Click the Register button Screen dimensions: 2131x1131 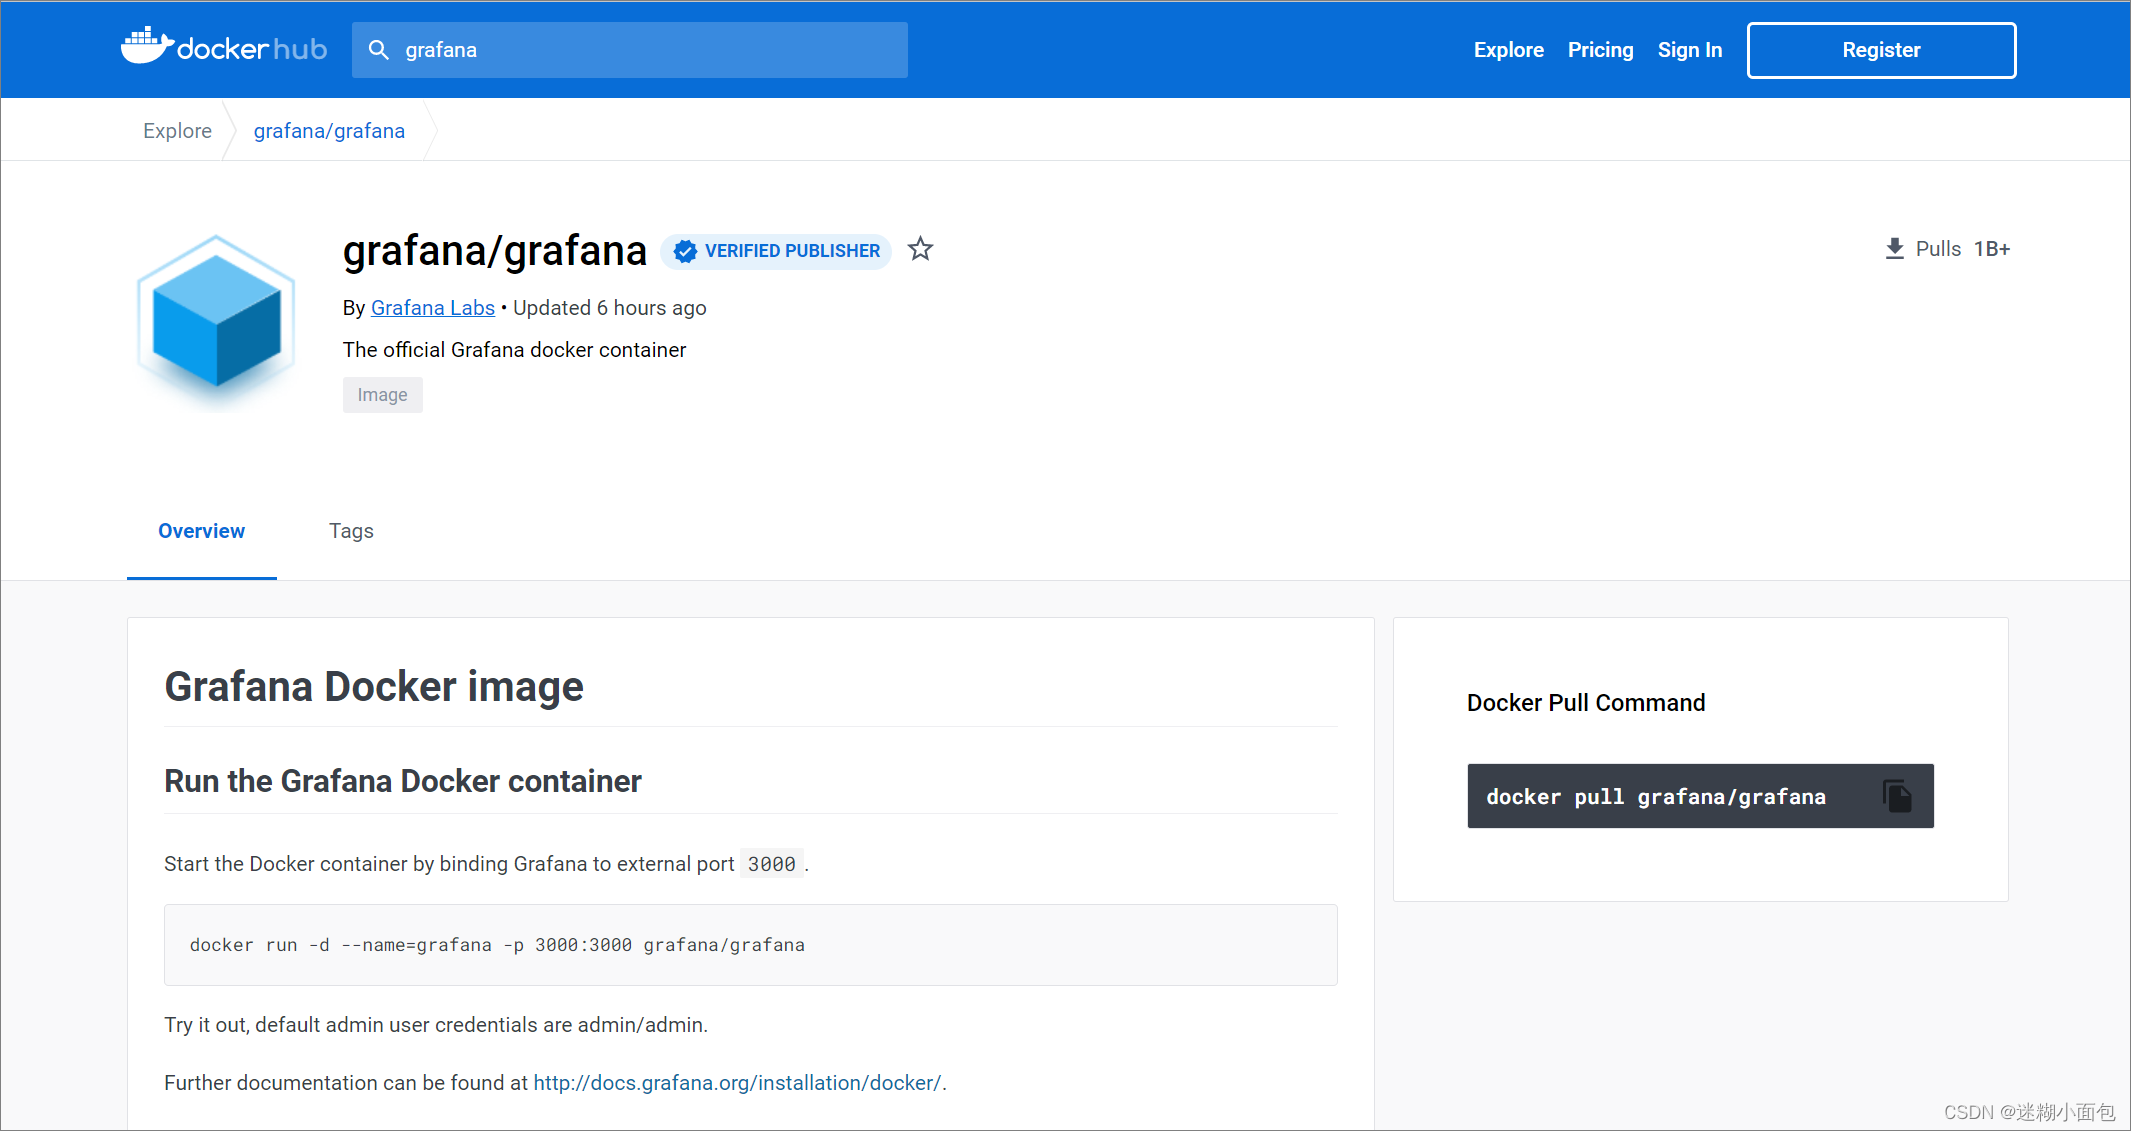click(1882, 49)
